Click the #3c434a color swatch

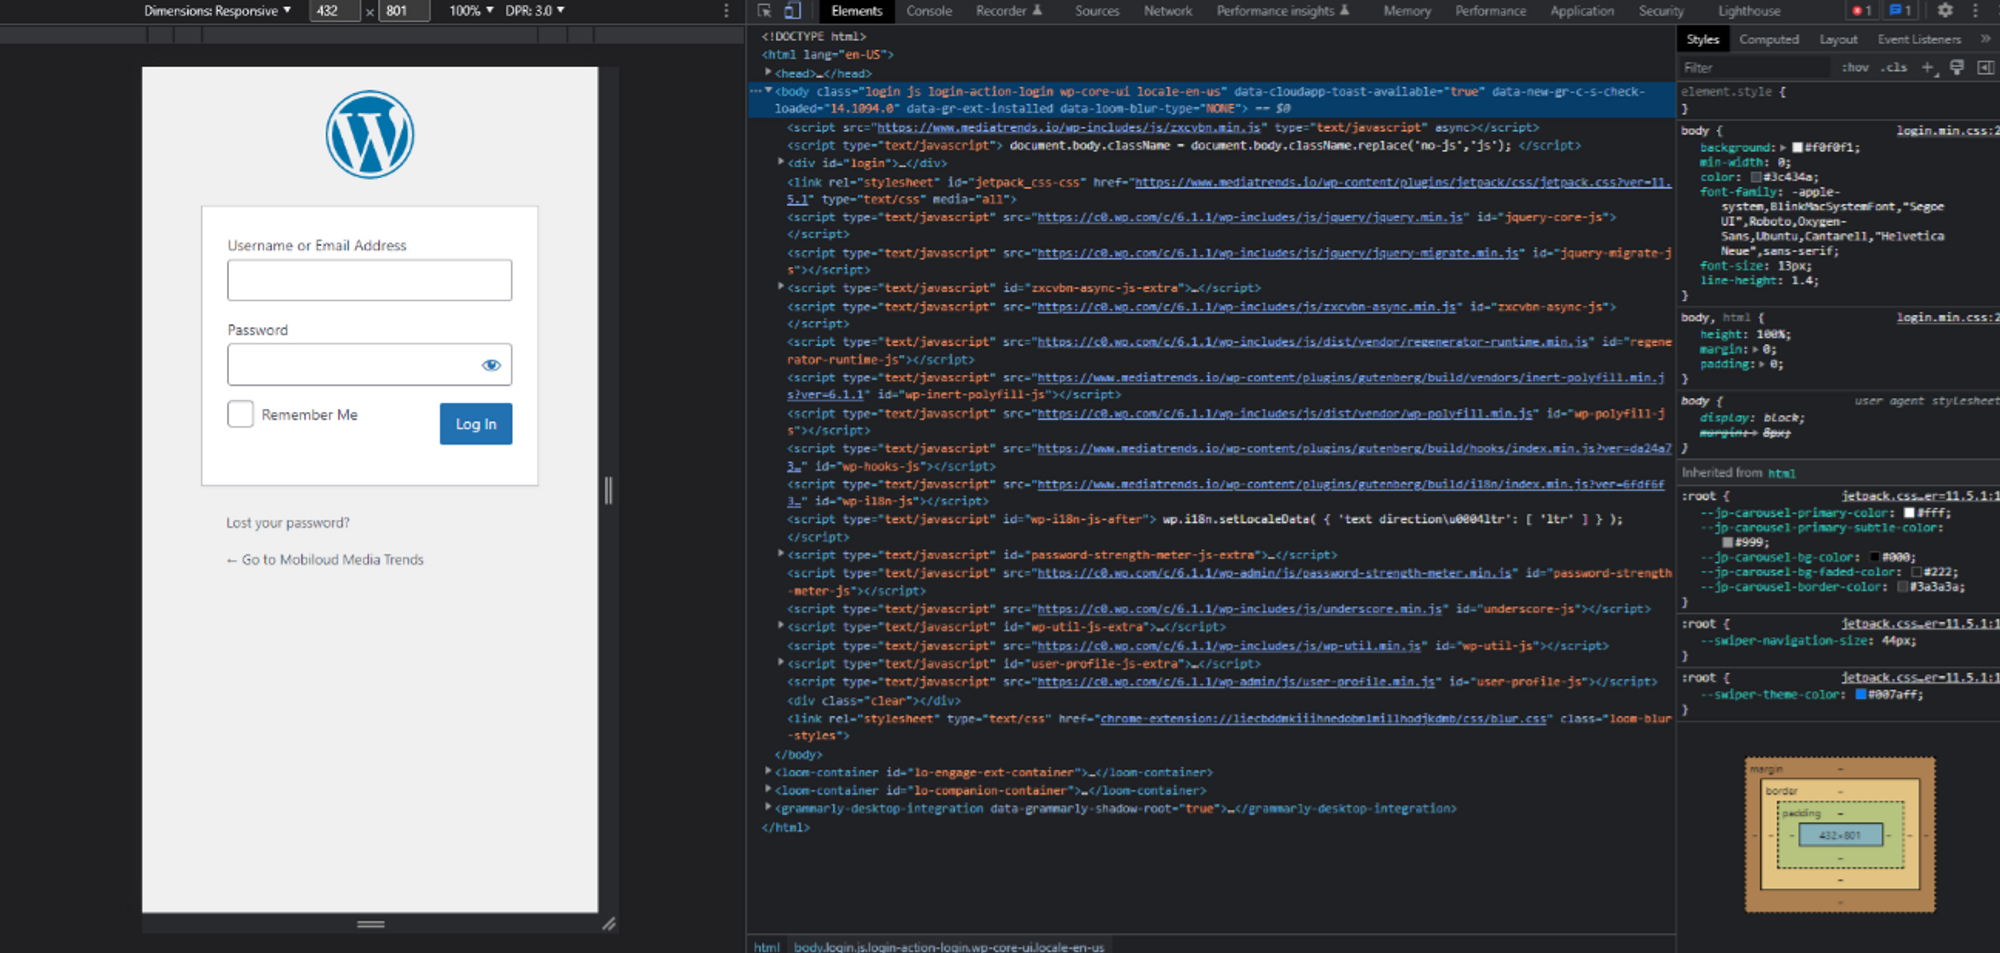tap(1755, 177)
